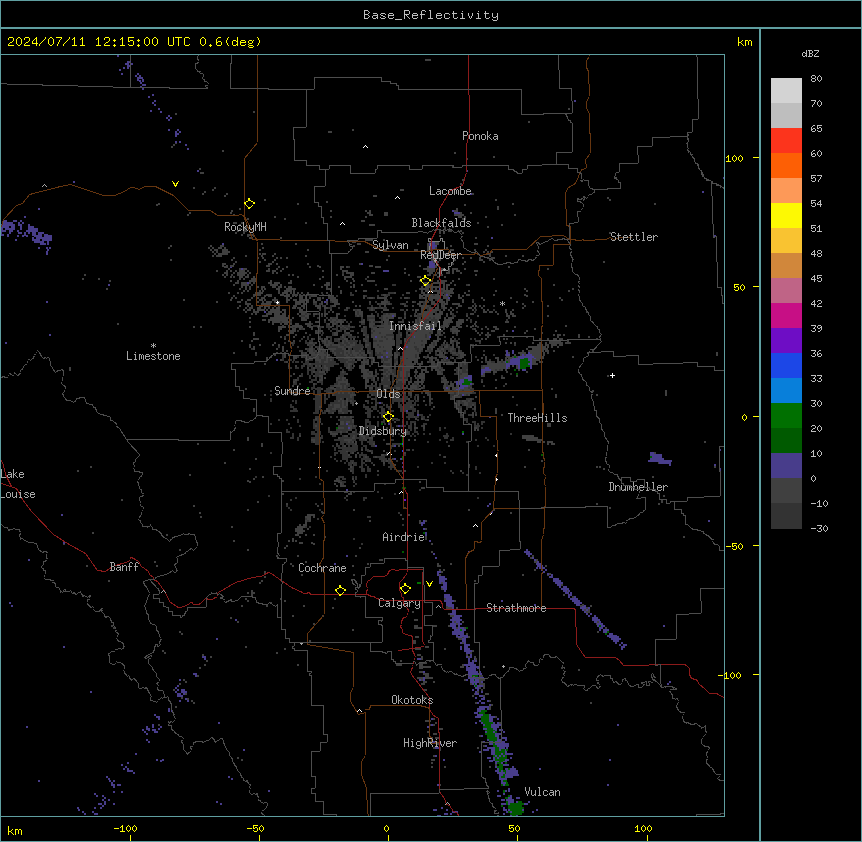The width and height of the screenshot is (862, 842).
Task: Click the dBZ legend heading
Action: 810,54
